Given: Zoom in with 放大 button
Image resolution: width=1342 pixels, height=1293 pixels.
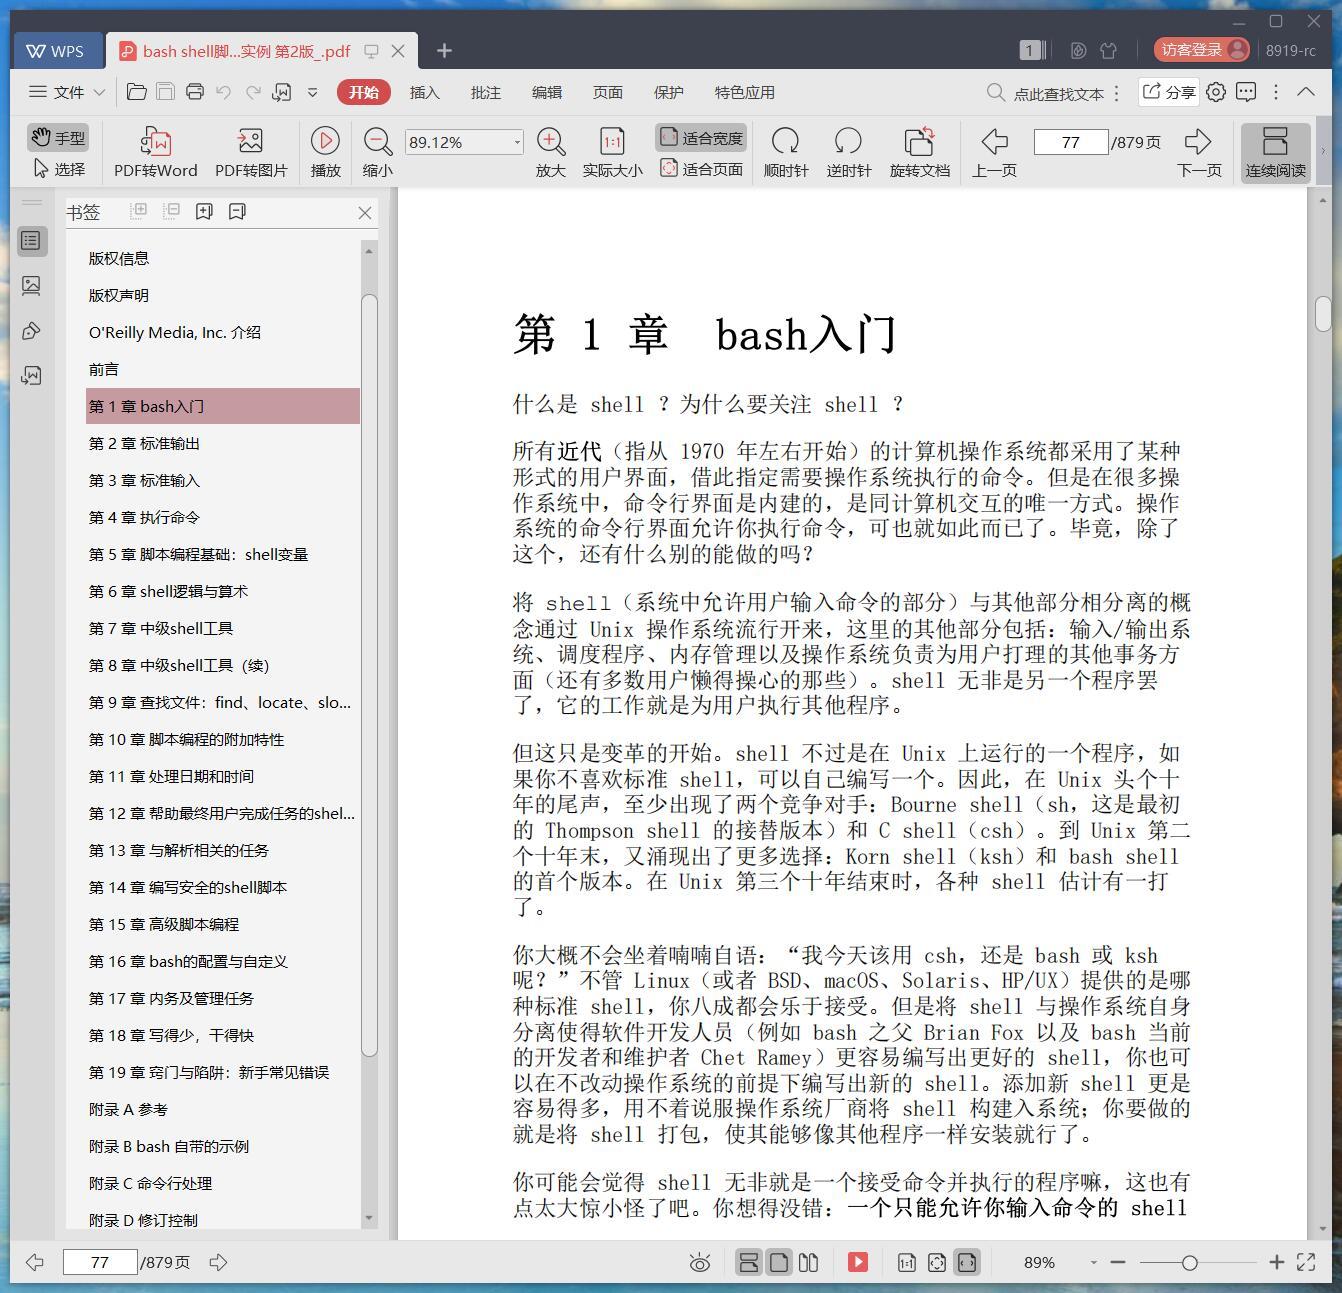Looking at the screenshot, I should point(551,153).
